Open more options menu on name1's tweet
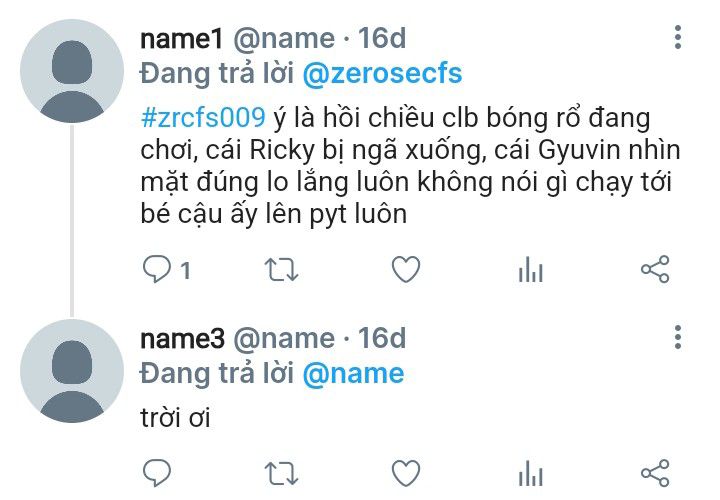This screenshot has height=500, width=720. (678, 37)
